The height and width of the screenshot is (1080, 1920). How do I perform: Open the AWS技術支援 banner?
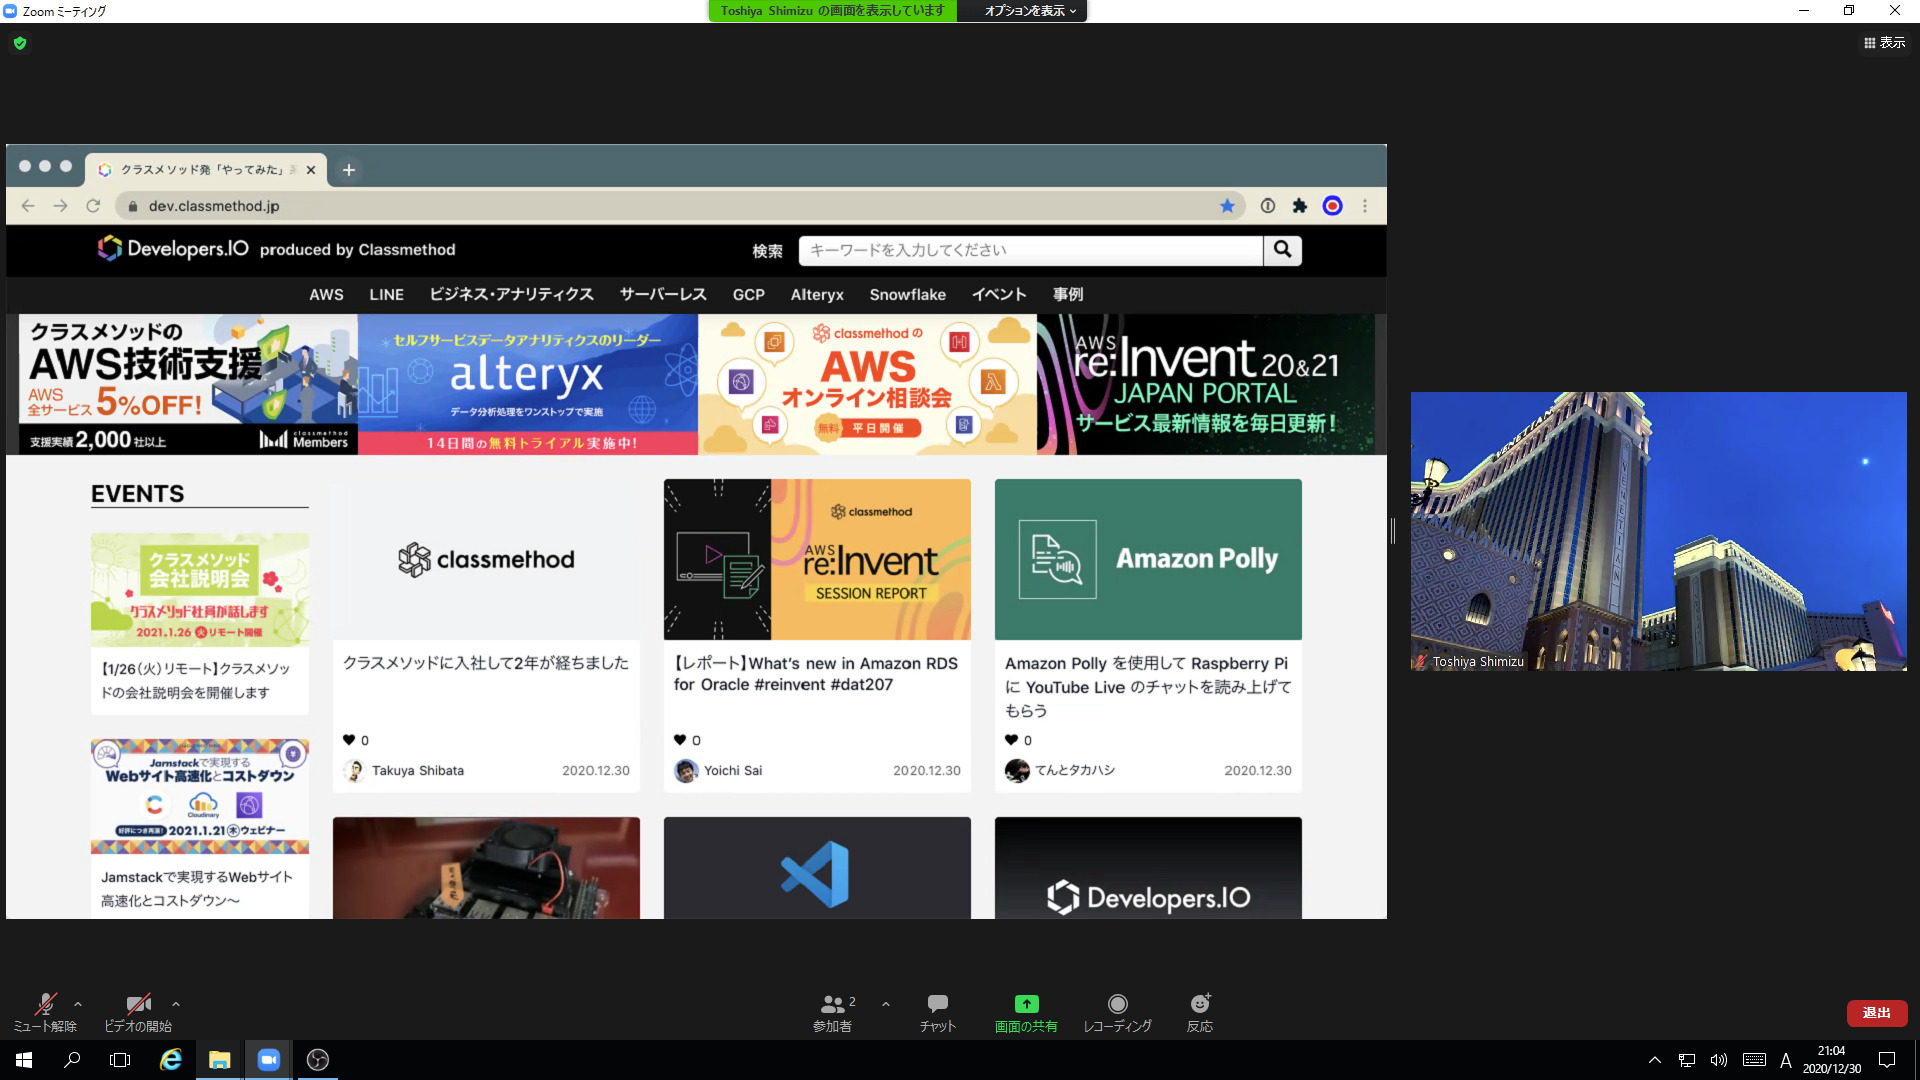[x=188, y=385]
